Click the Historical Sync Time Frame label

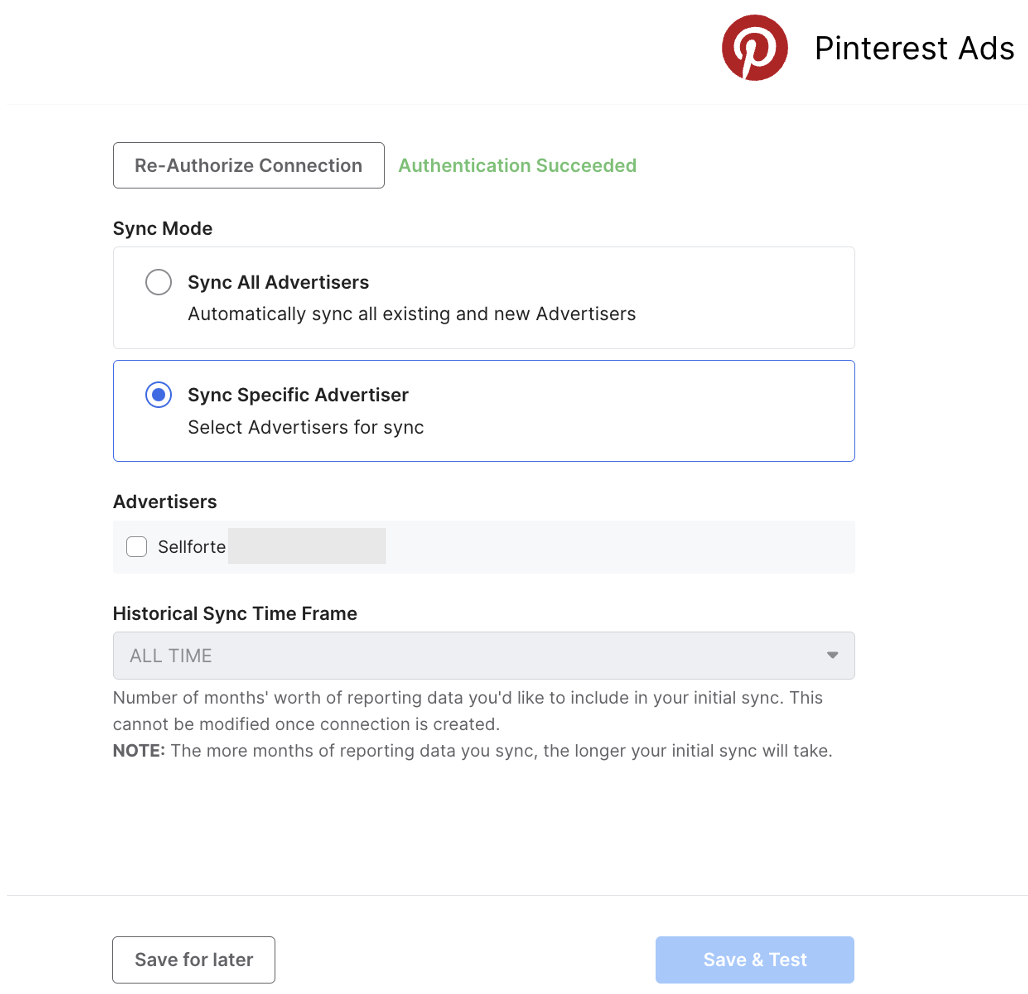[234, 614]
